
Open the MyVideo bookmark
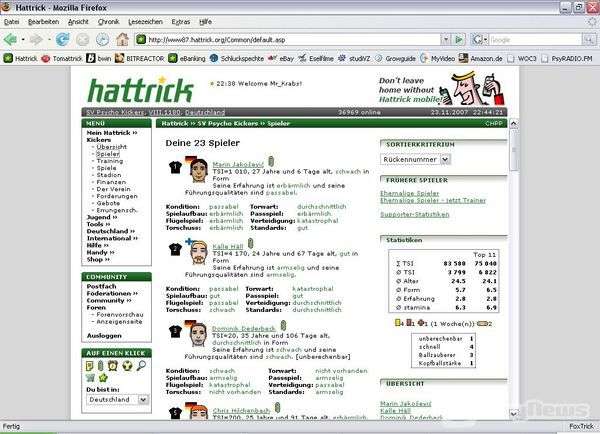click(x=437, y=58)
